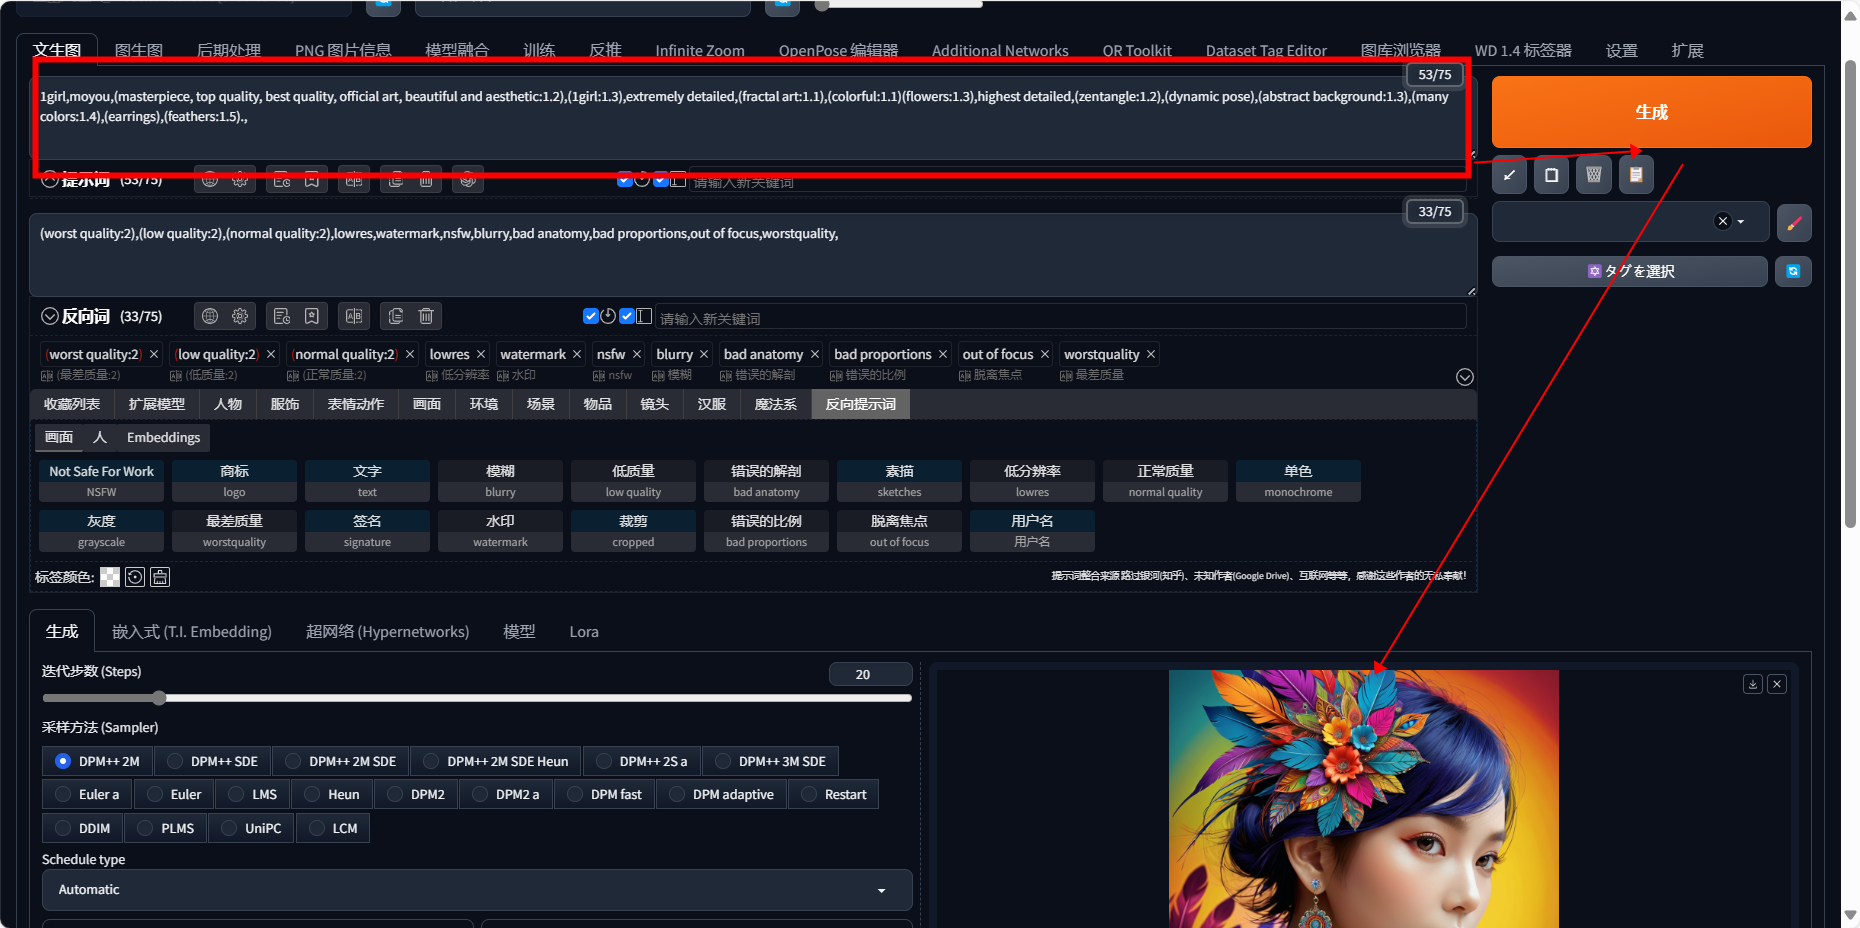The height and width of the screenshot is (928, 1860).
Task: Select the Restart sampler
Action: click(x=833, y=794)
